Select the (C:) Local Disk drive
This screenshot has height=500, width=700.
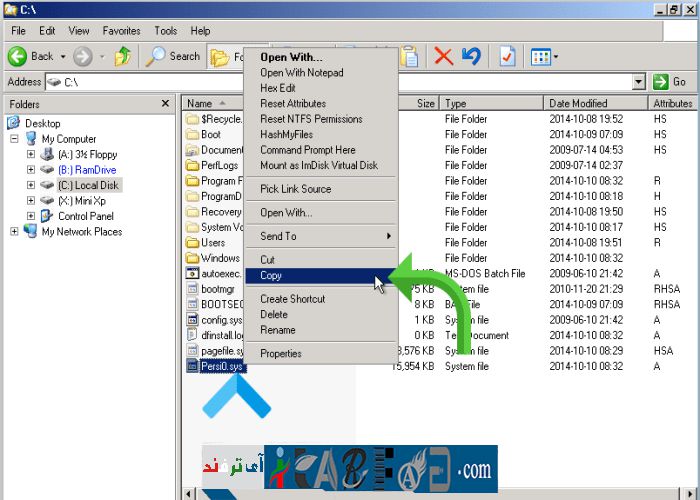pyautogui.click(x=88, y=185)
